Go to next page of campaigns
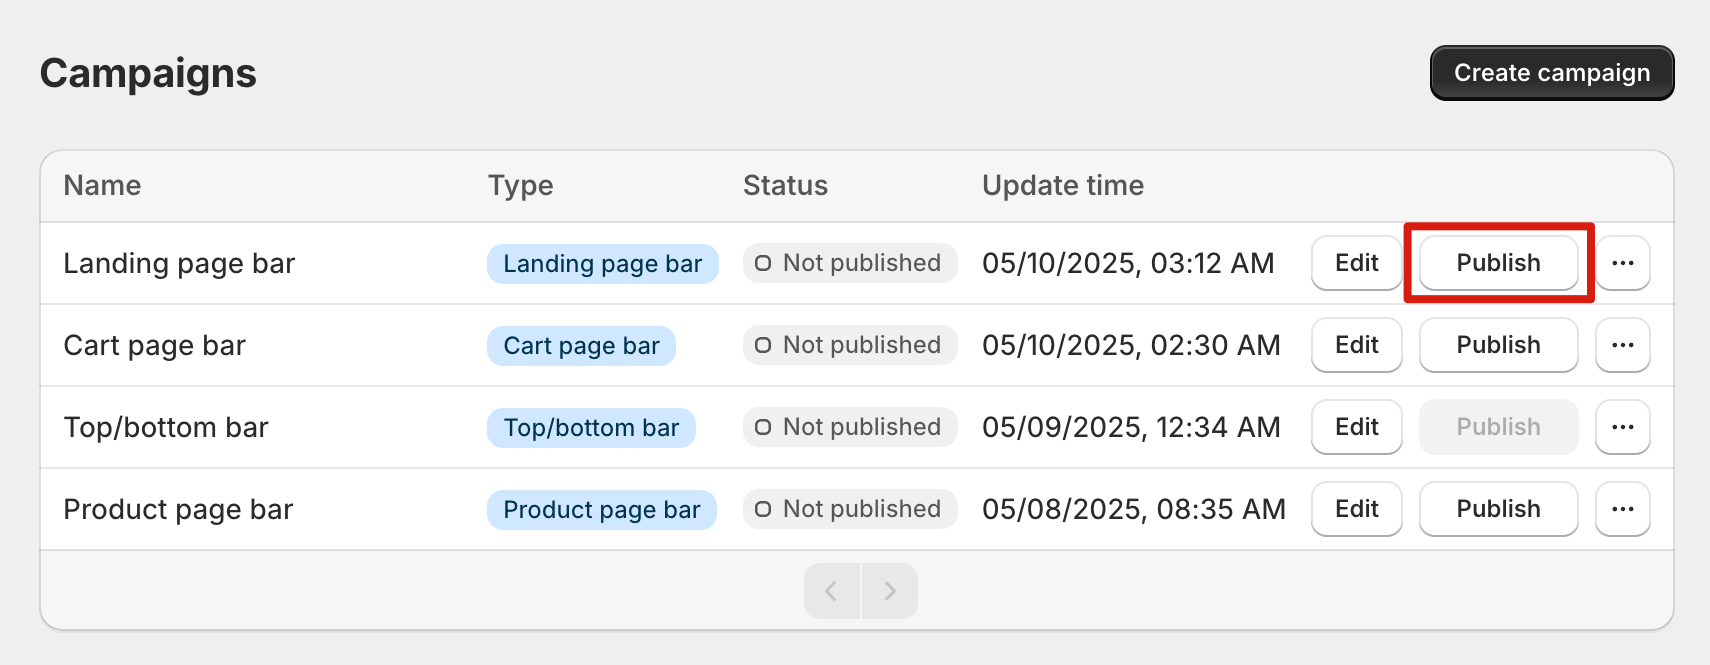Image resolution: width=1710 pixels, height=665 pixels. (890, 591)
